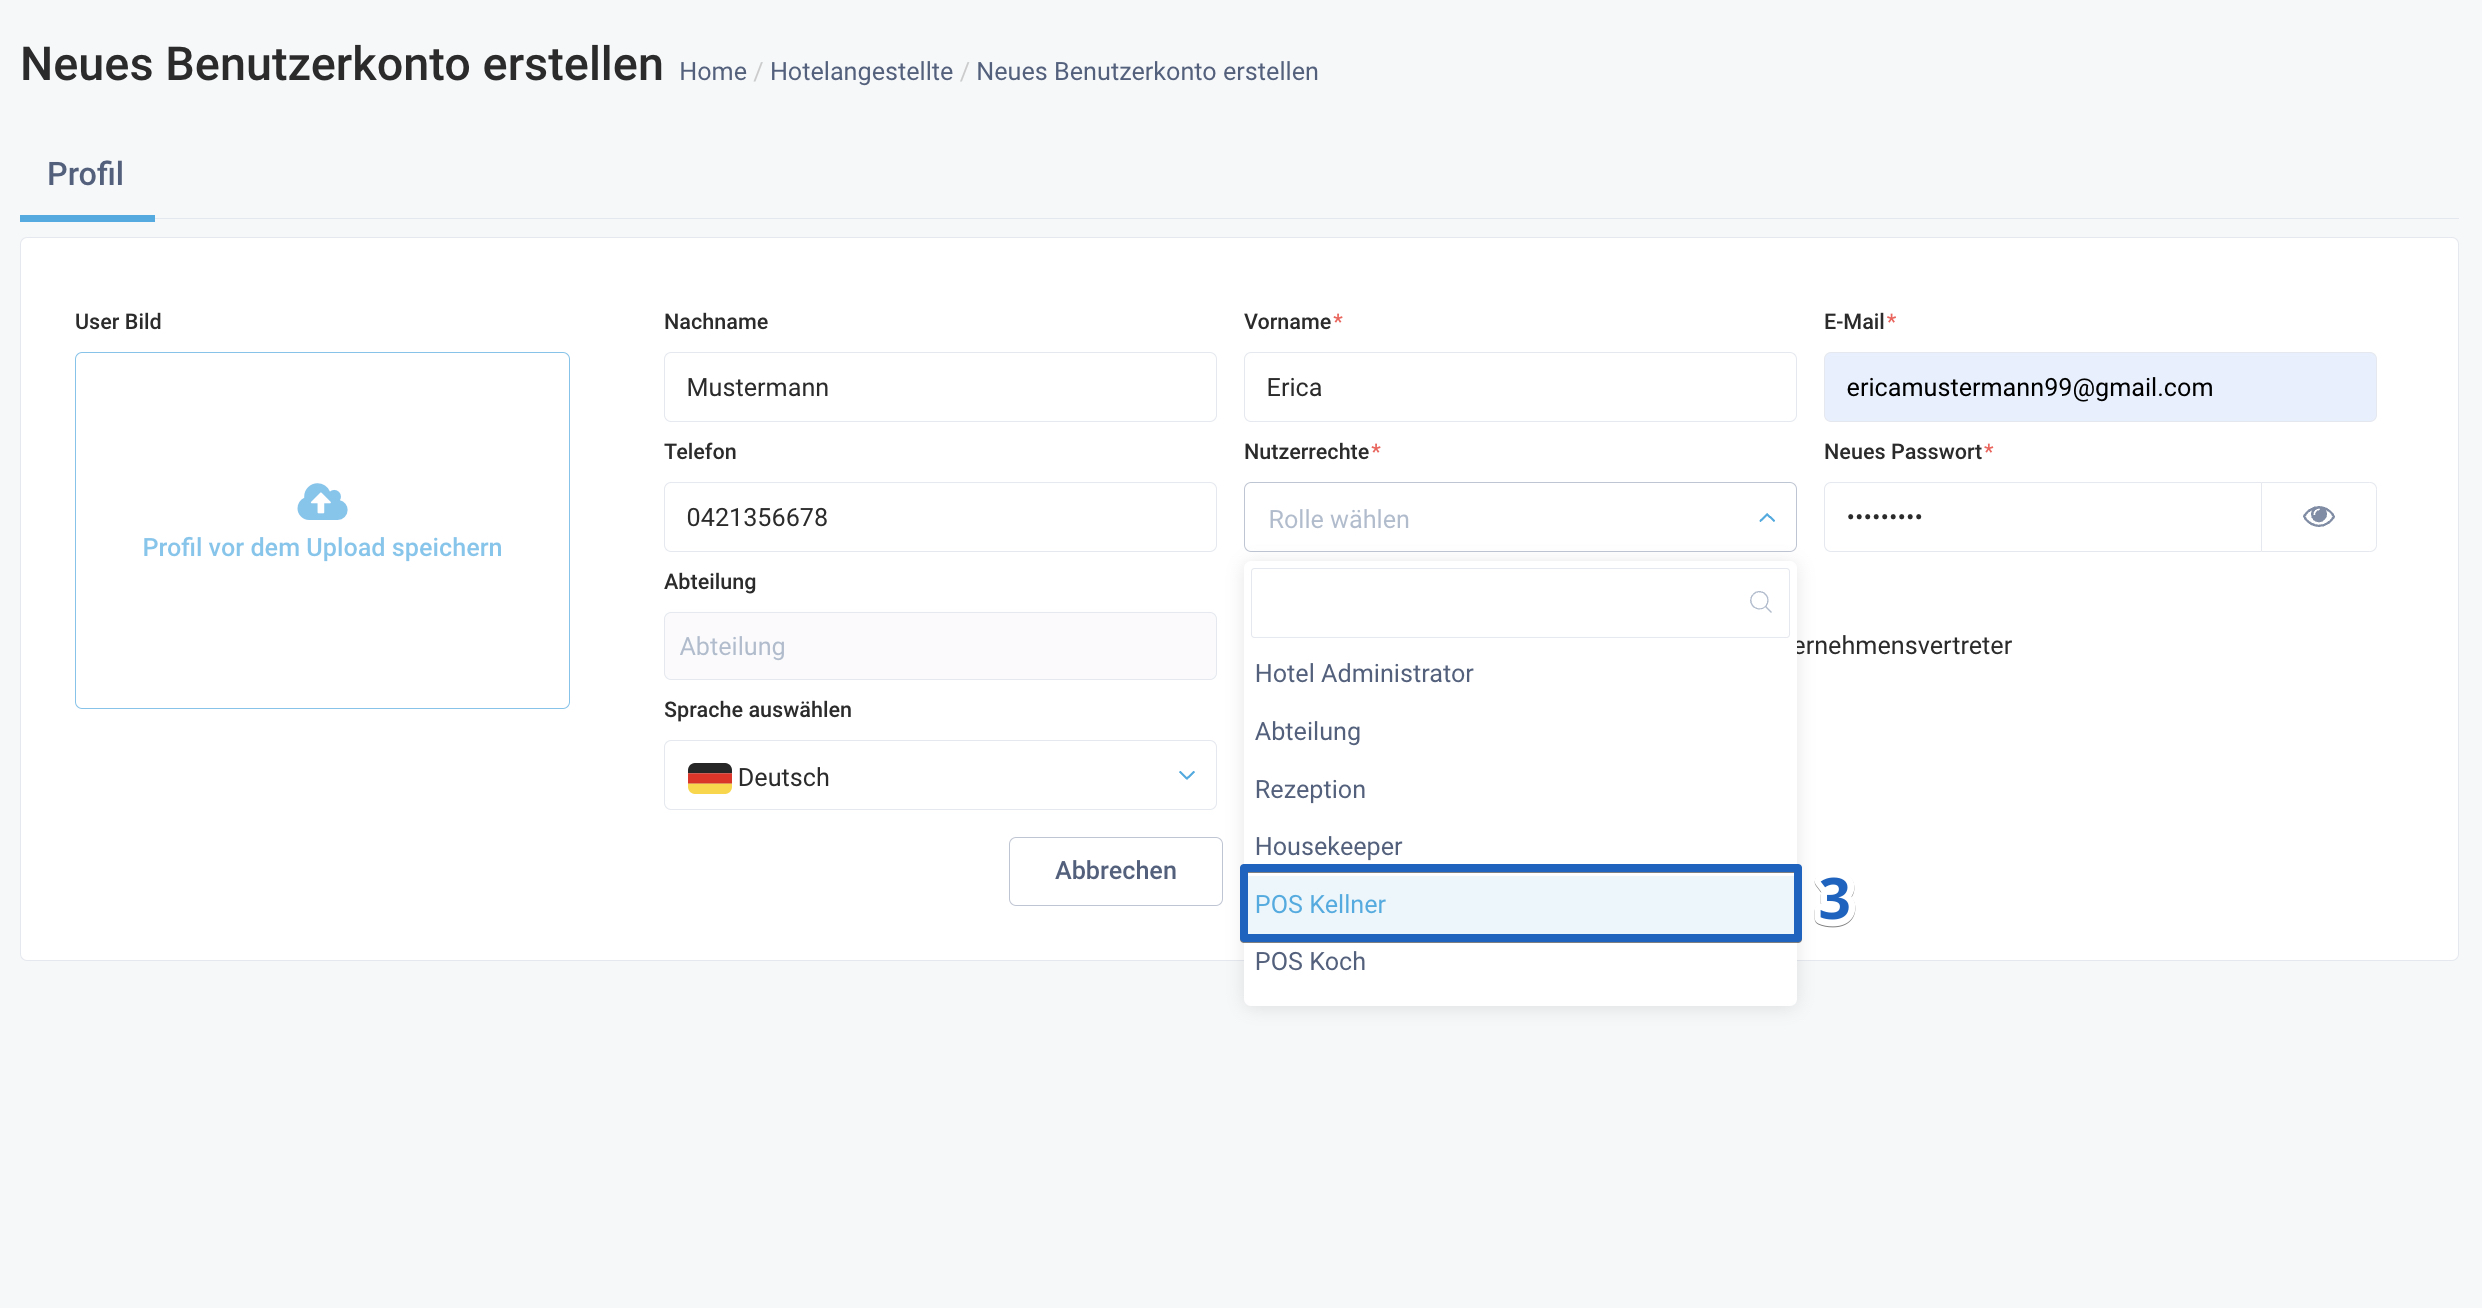This screenshot has height=1308, width=2482.
Task: Switch to the Profil tab
Action: 86,174
